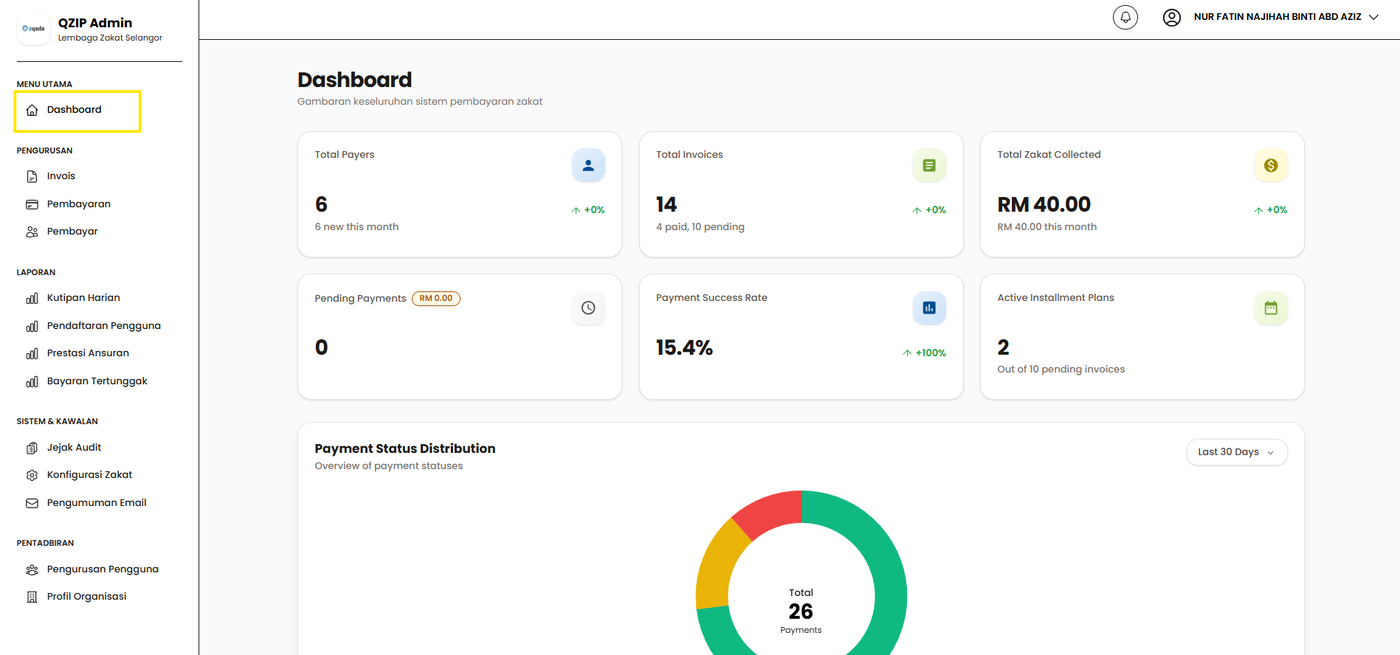Go to Pembayaran in the sidebar
Image resolution: width=1400 pixels, height=655 pixels.
[x=78, y=204]
